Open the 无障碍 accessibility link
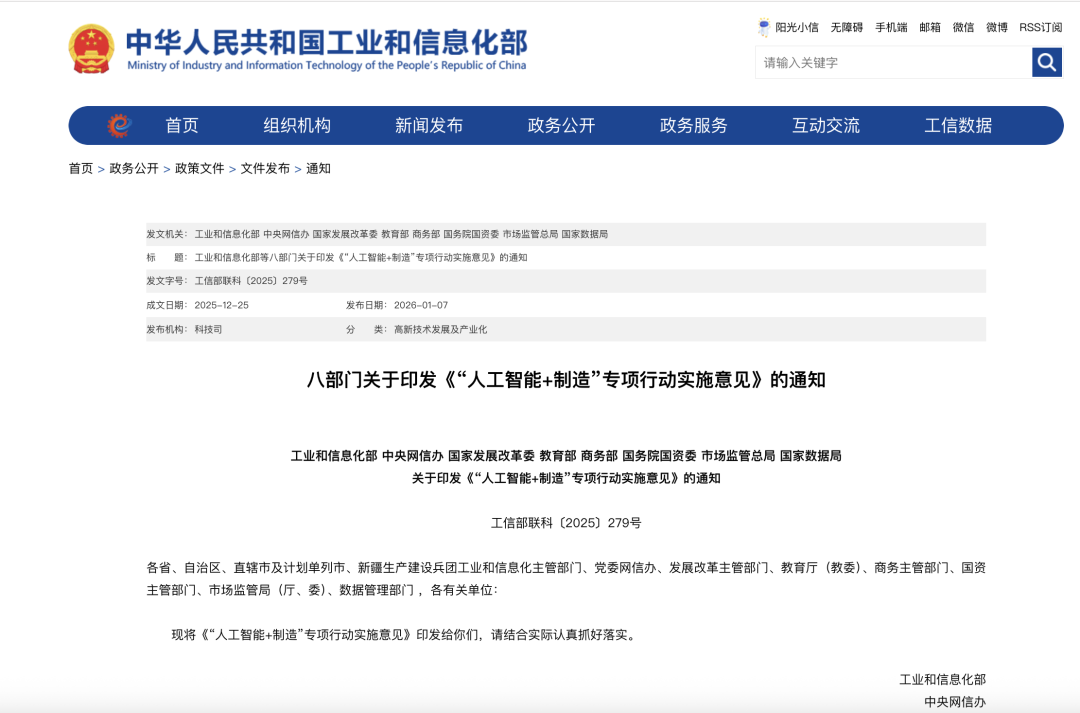Viewport: 1080px width, 713px height. click(847, 28)
